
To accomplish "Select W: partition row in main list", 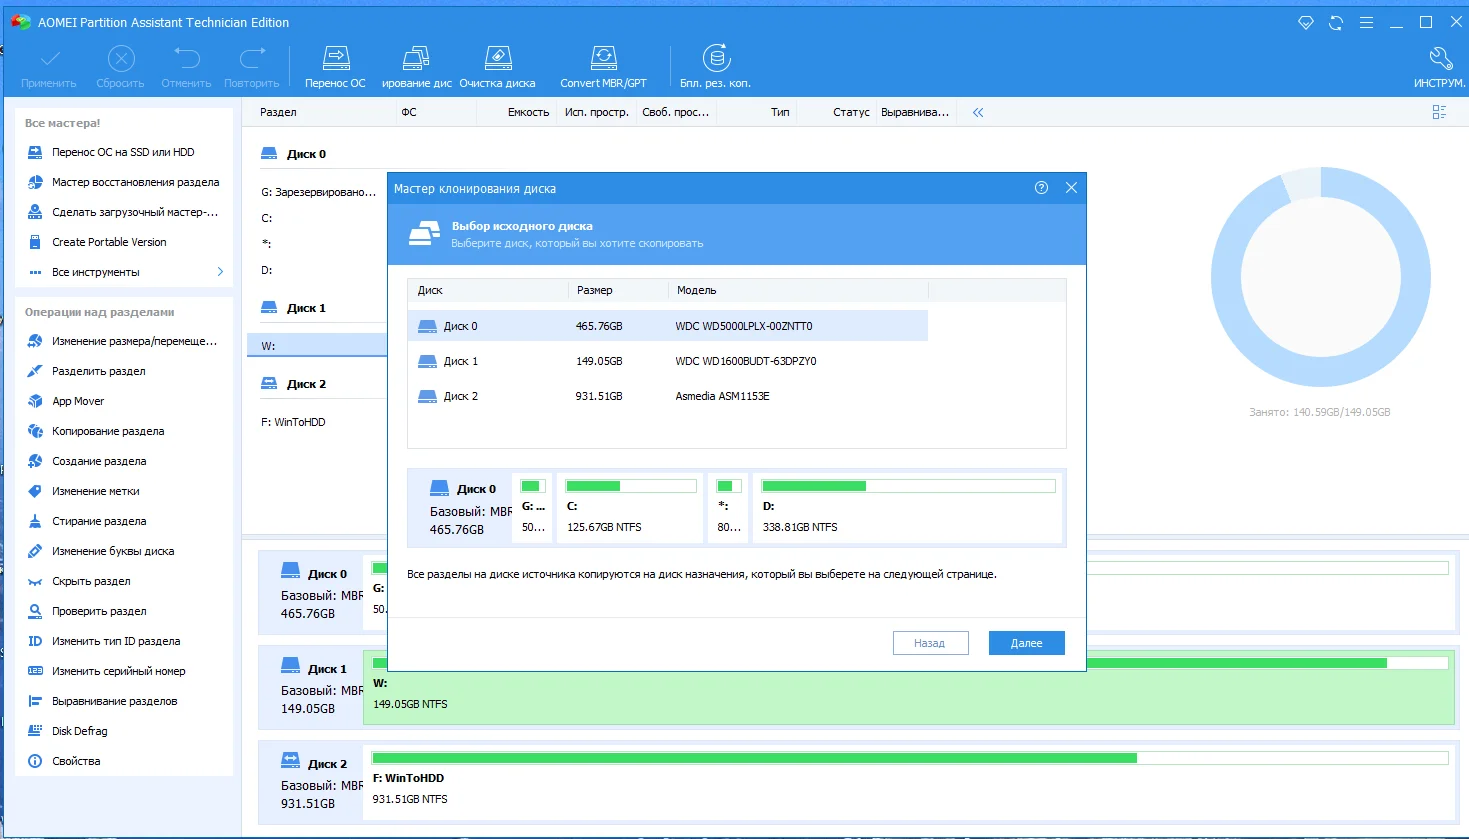I will pyautogui.click(x=317, y=346).
